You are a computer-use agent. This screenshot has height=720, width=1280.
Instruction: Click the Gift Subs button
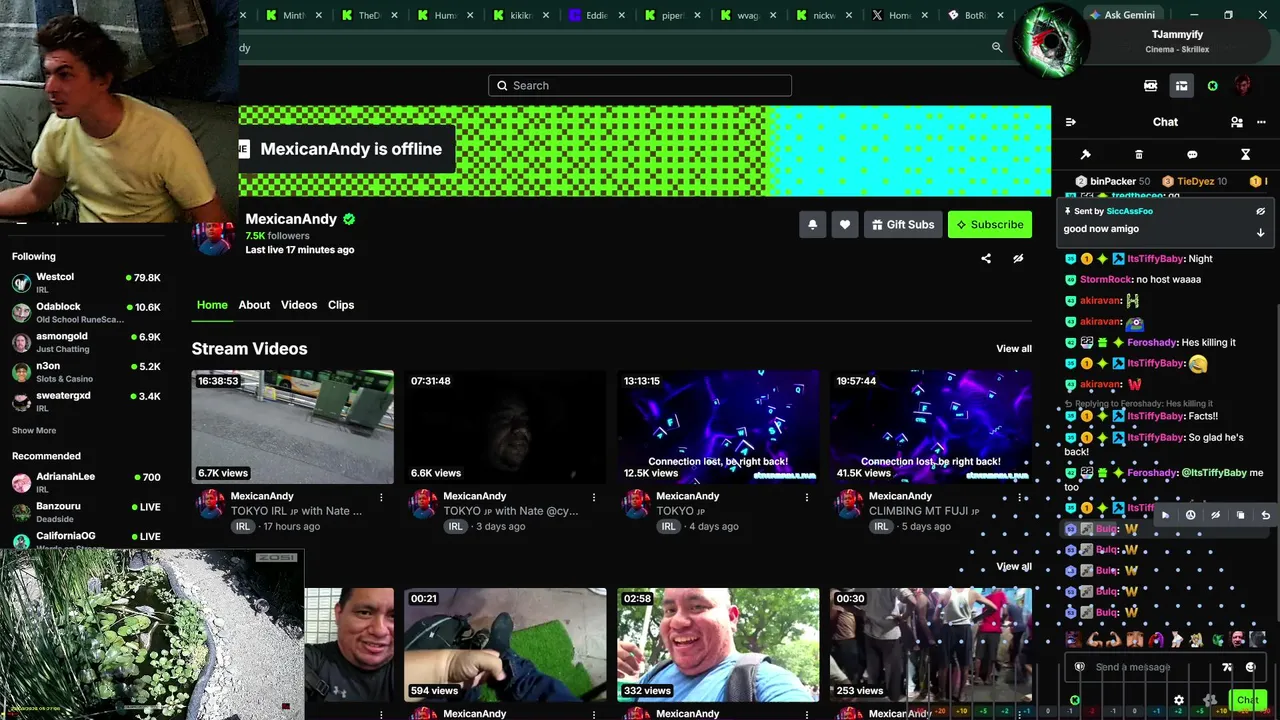[x=903, y=225]
